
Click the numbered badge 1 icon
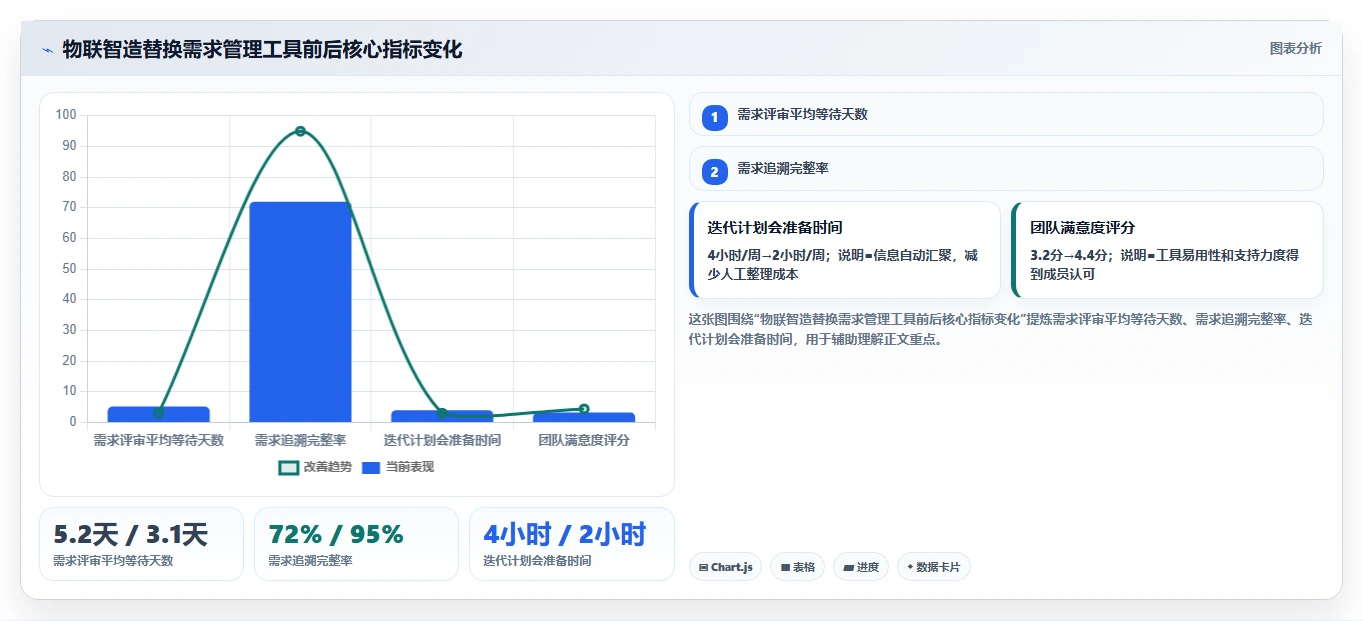tap(714, 118)
